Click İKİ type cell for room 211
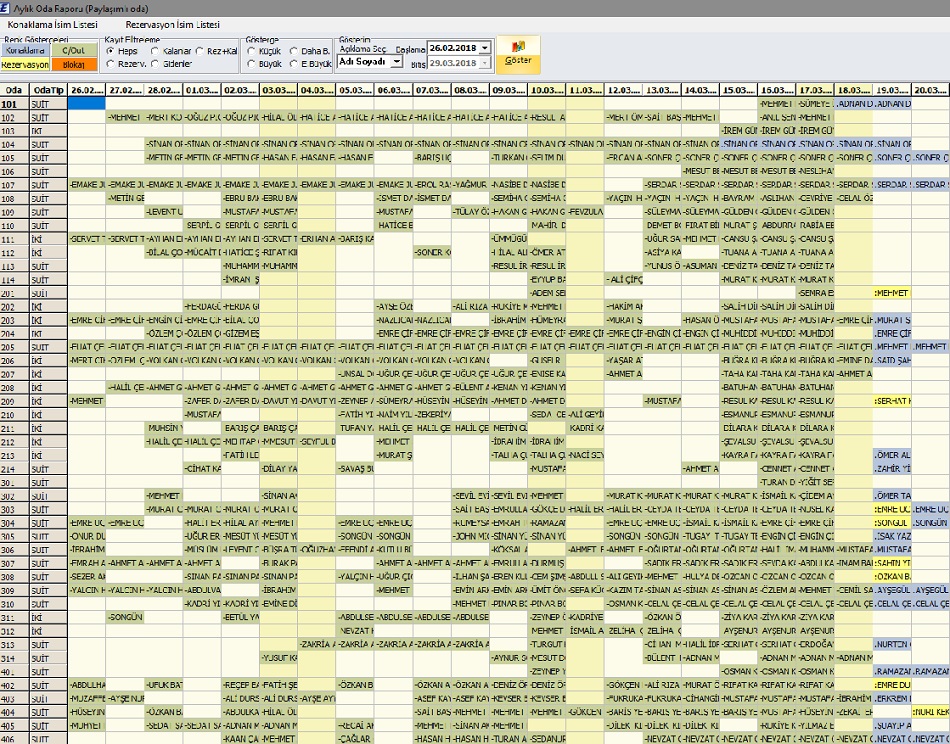Image resolution: width=950 pixels, height=744 pixels. coord(48,428)
